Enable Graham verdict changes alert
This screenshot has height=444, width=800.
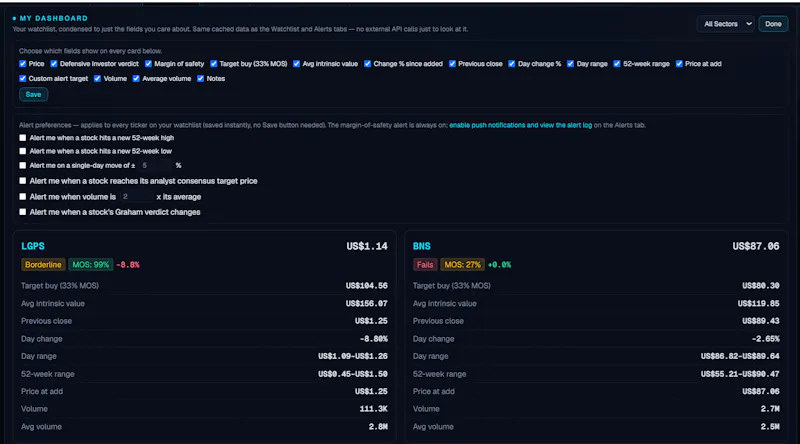(22, 212)
